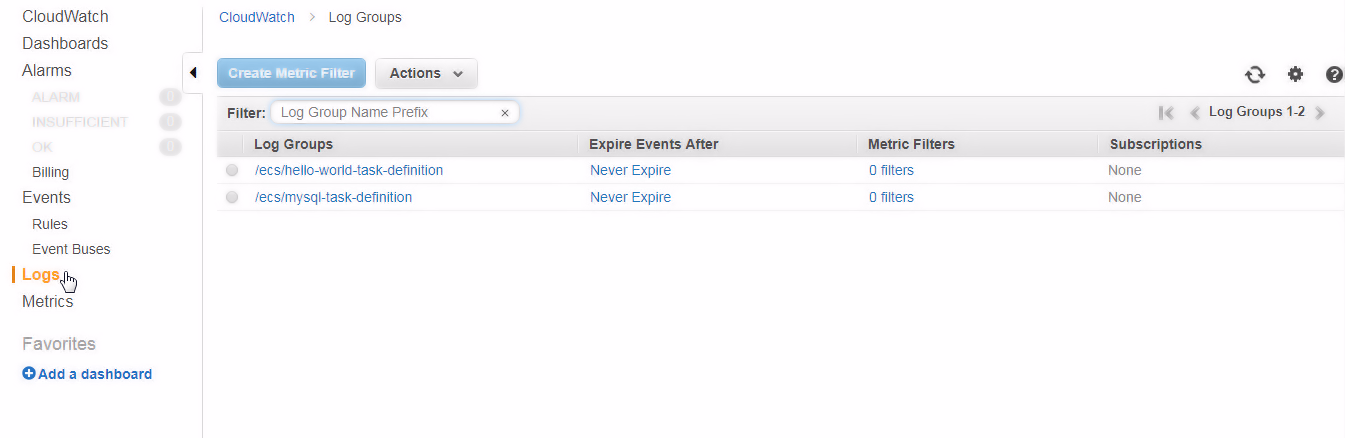Go to first page of log groups
The image size is (1345, 438).
[1166, 112]
